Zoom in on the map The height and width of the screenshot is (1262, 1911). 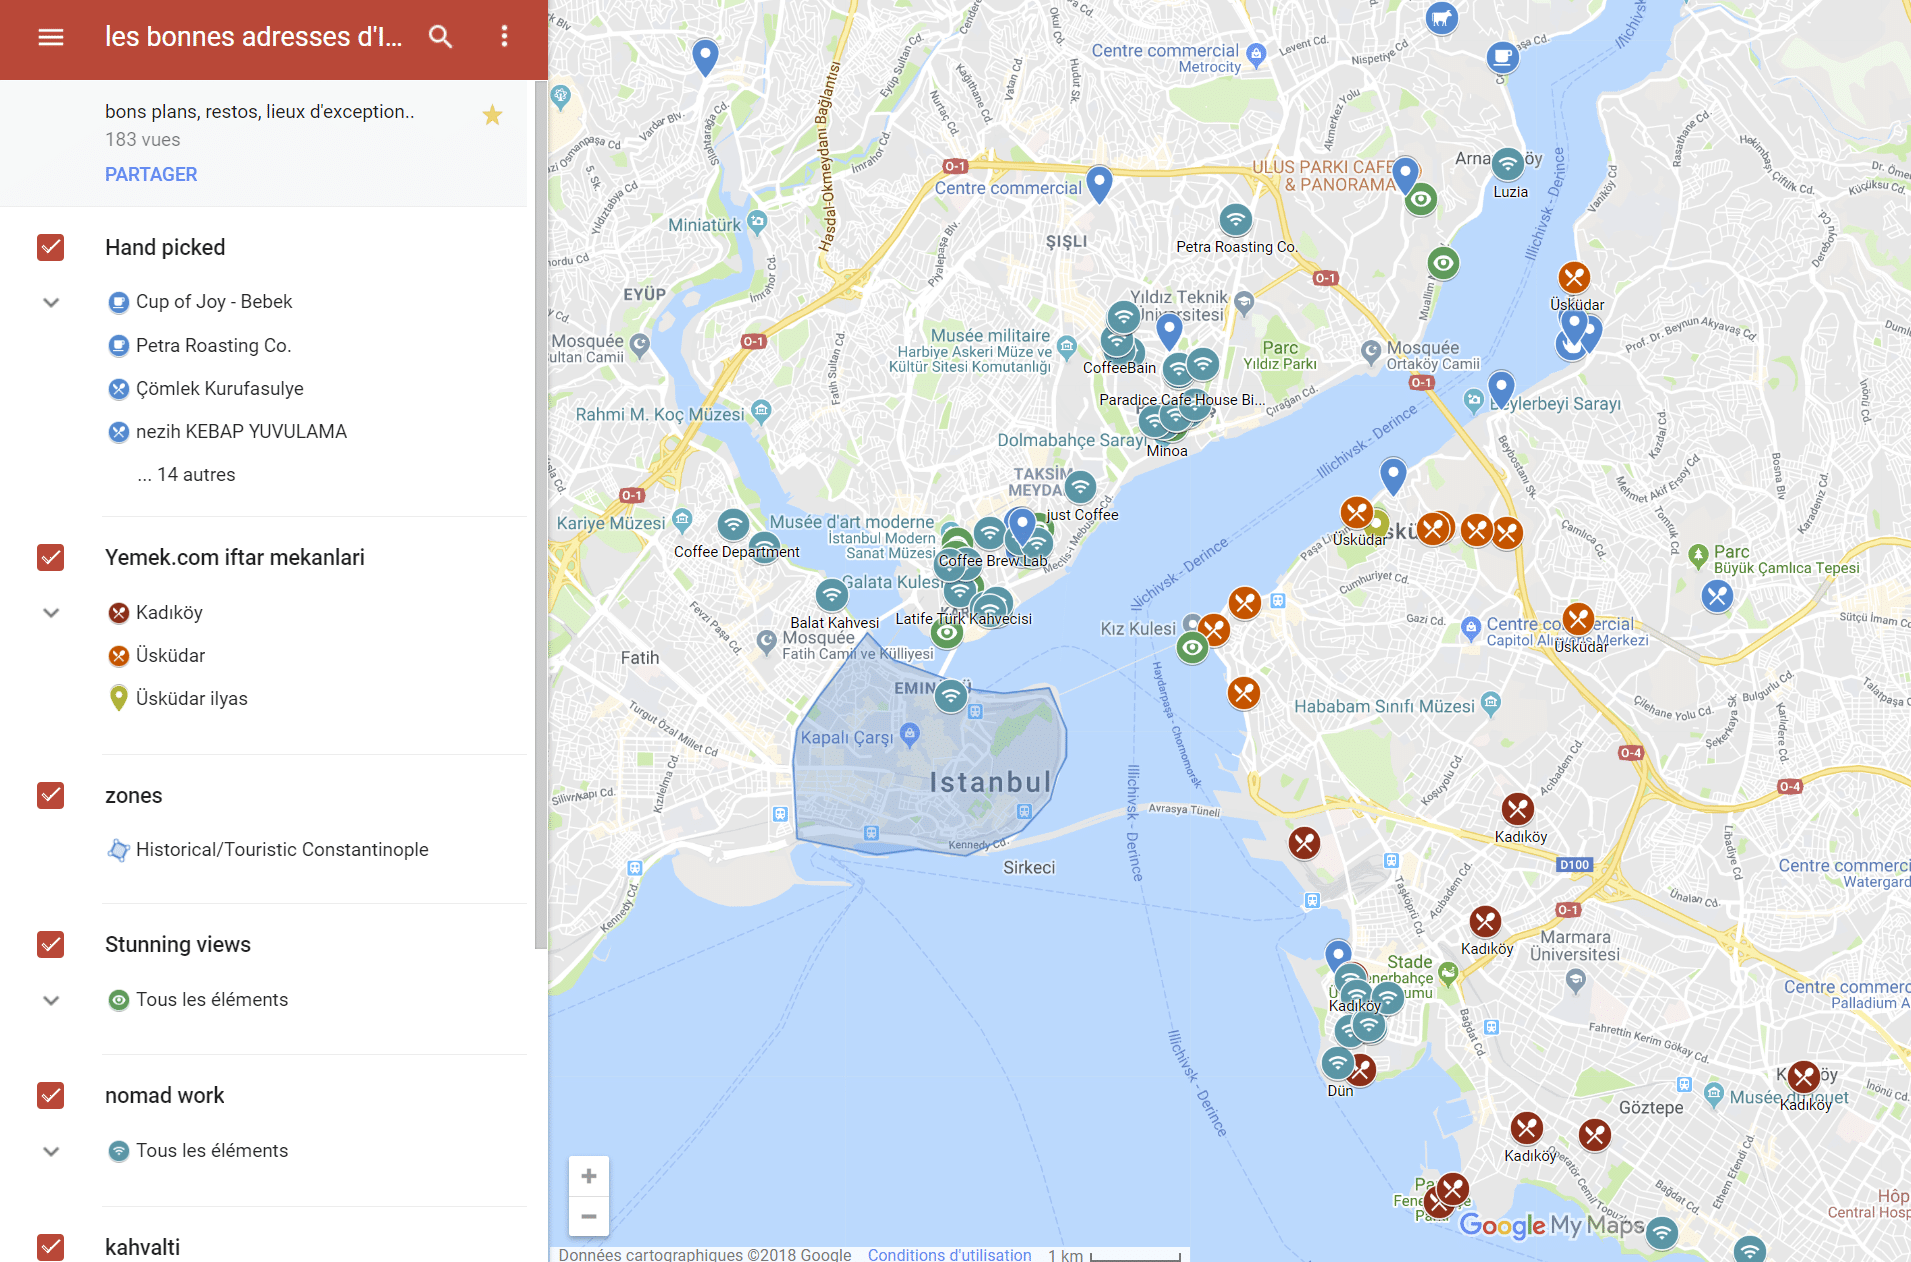tap(589, 1176)
